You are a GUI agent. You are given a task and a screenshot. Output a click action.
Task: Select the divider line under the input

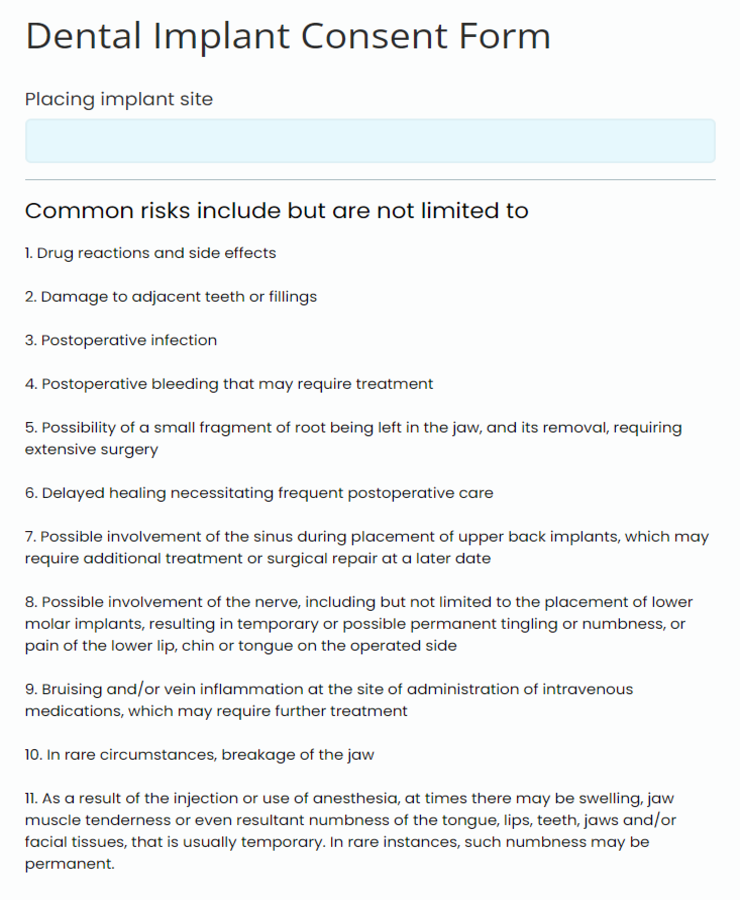[370, 178]
